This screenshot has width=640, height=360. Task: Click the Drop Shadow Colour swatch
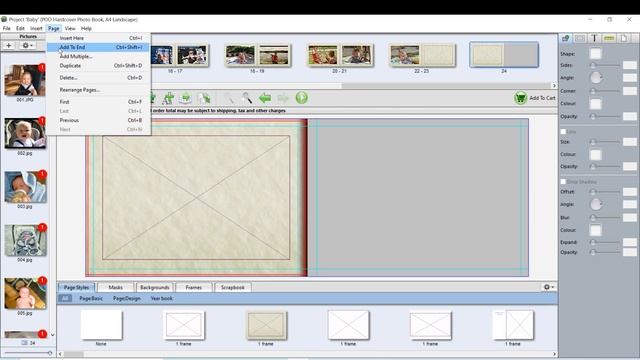click(x=595, y=230)
